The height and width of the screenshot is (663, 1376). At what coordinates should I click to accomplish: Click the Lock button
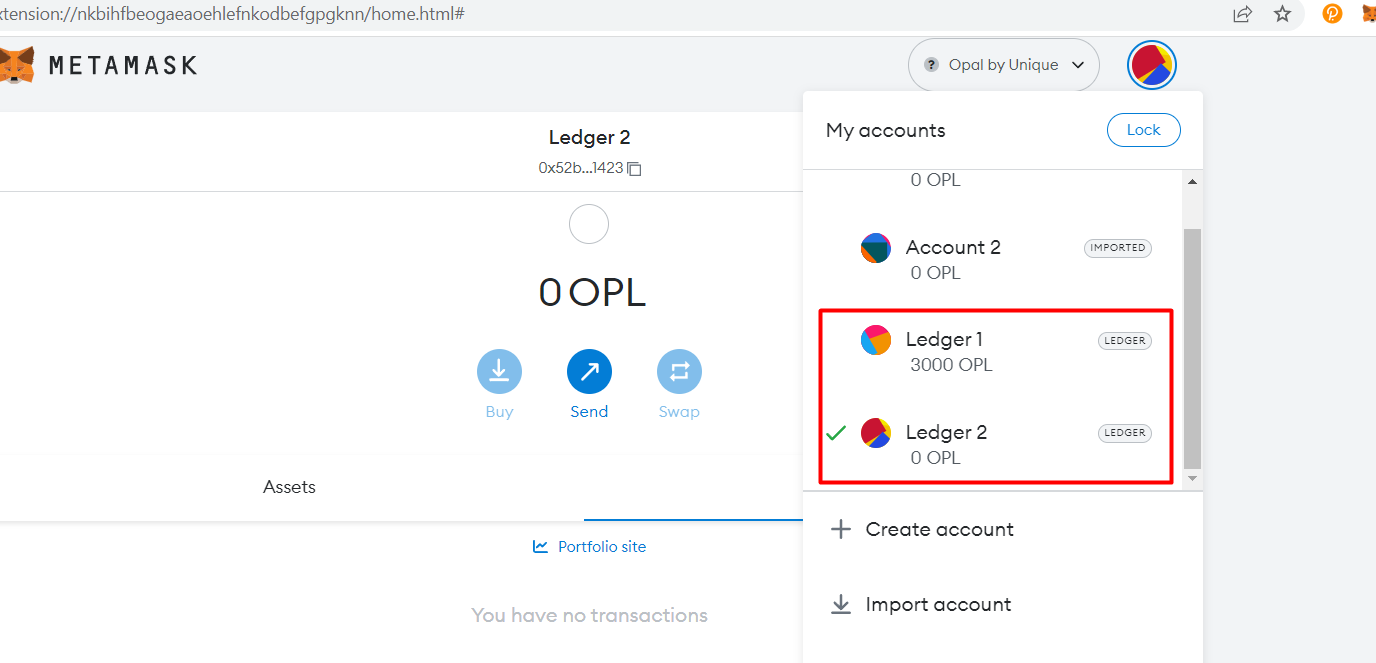pos(1144,130)
